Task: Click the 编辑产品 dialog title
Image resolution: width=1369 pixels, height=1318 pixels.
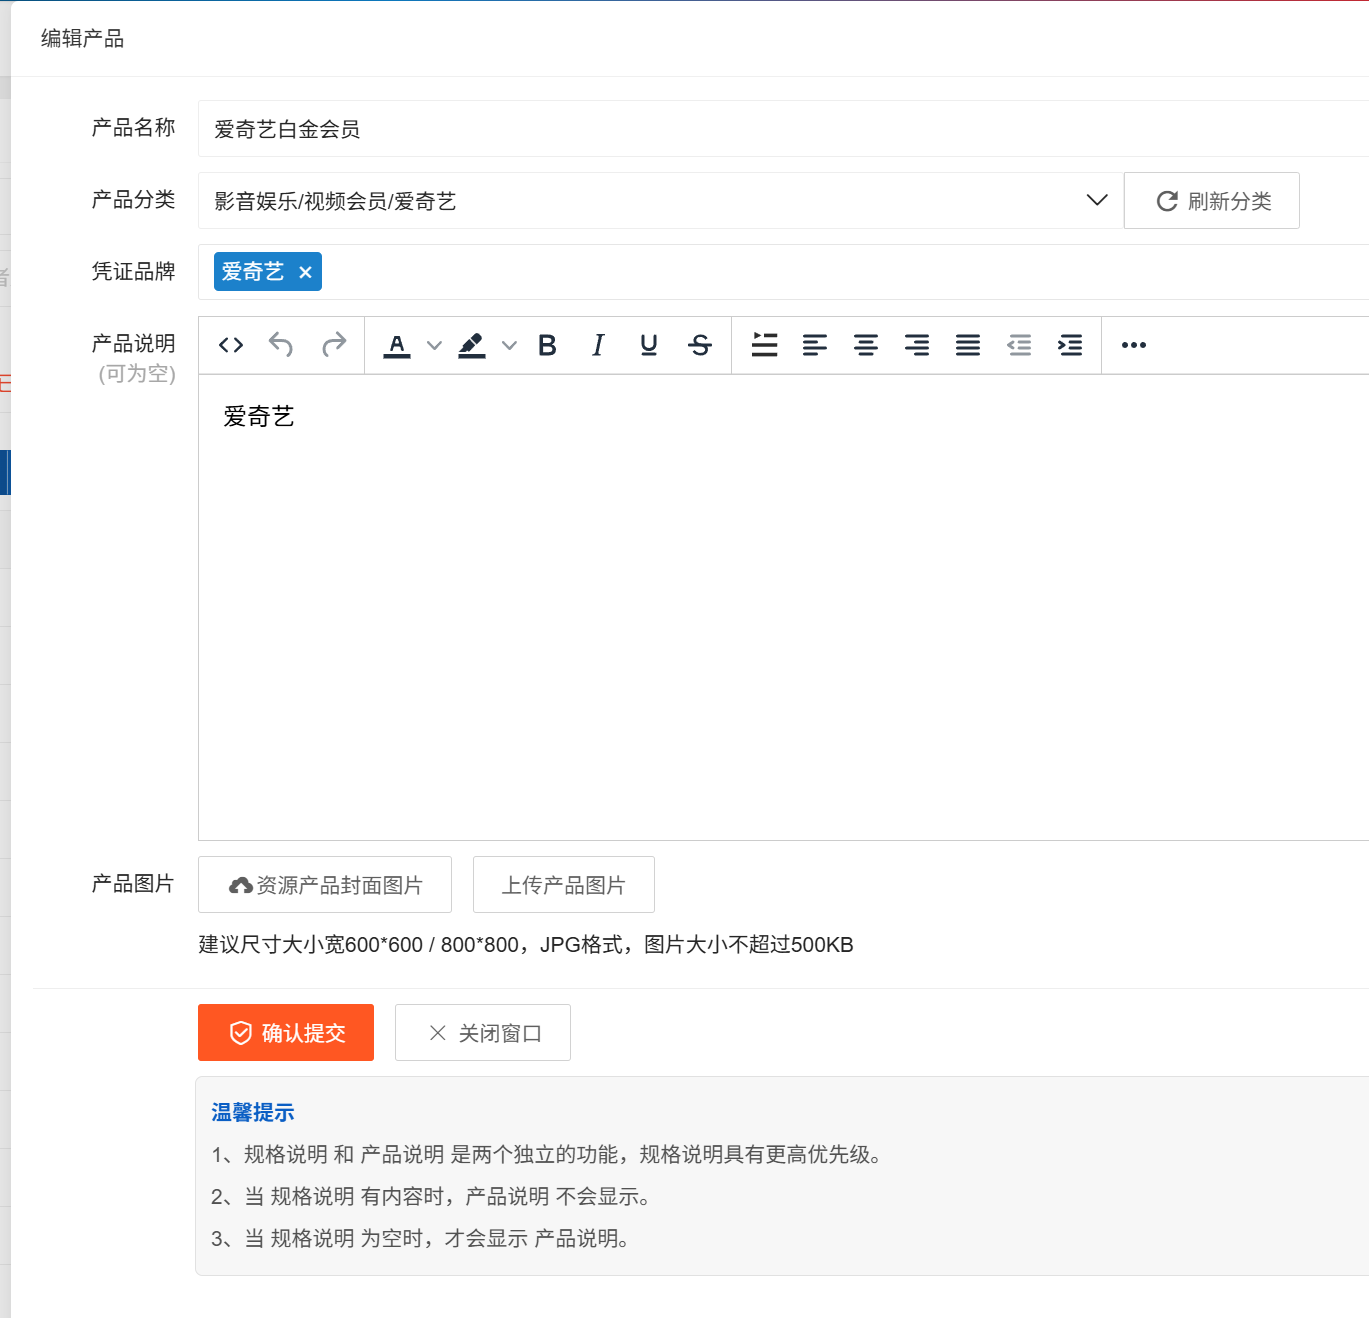Action: point(82,39)
